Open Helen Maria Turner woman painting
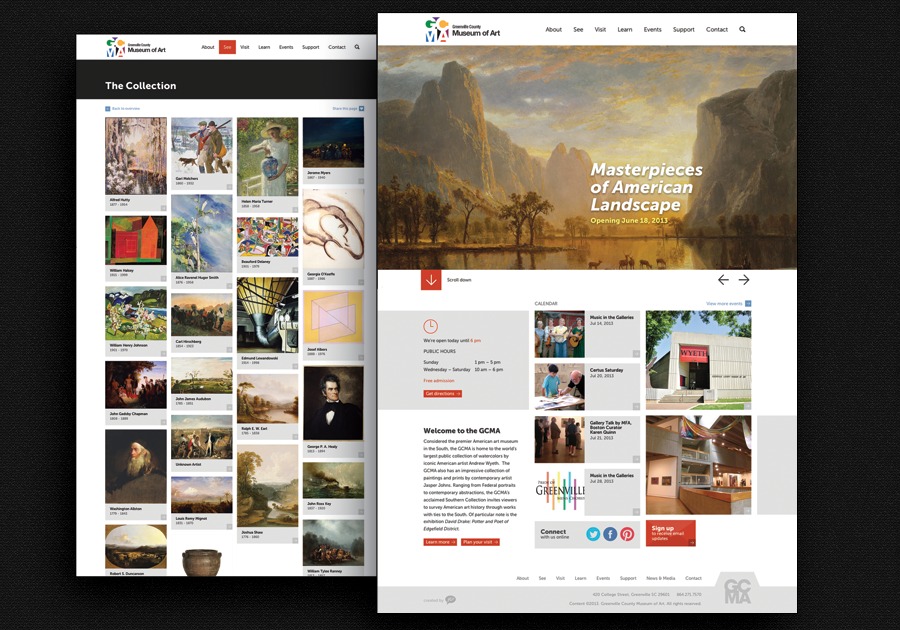This screenshot has height=630, width=900. pyautogui.click(x=267, y=157)
